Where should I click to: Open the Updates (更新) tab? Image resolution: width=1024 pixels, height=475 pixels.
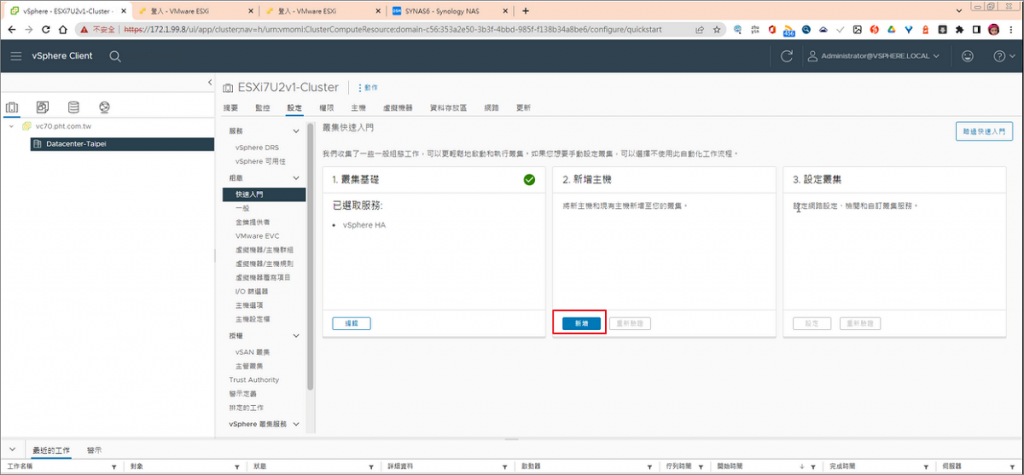523,108
